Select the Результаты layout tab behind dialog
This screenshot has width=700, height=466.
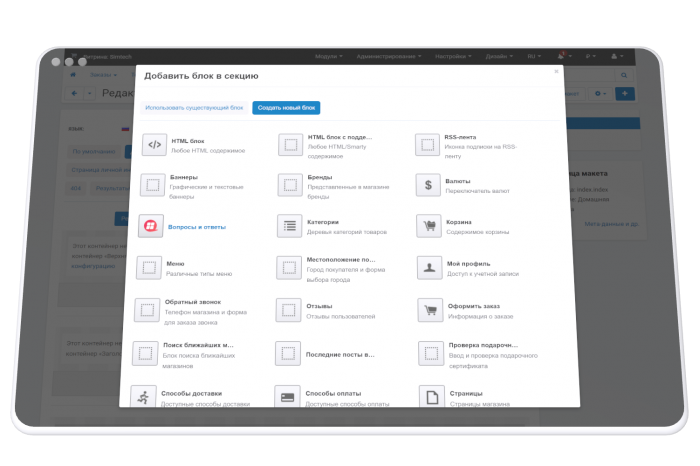click(x=111, y=188)
